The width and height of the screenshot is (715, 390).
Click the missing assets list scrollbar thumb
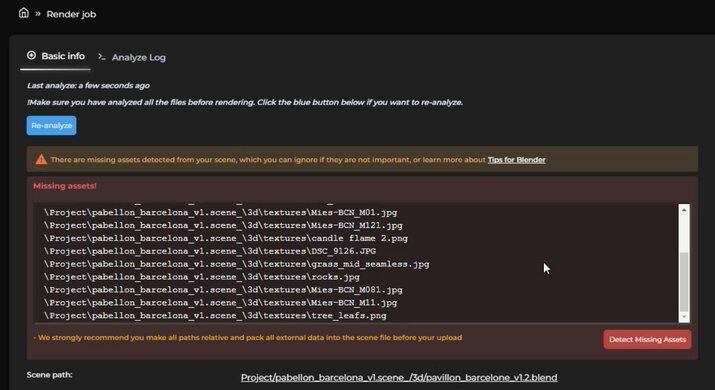(684, 281)
